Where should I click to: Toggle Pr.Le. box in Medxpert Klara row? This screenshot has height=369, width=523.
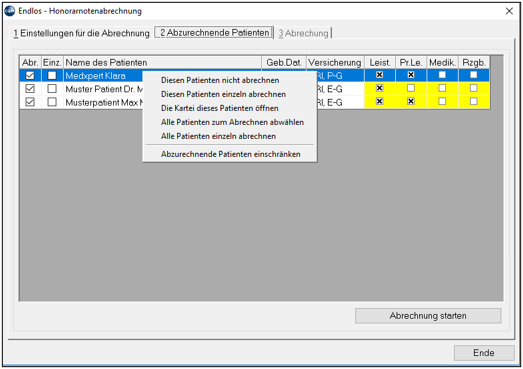(411, 75)
